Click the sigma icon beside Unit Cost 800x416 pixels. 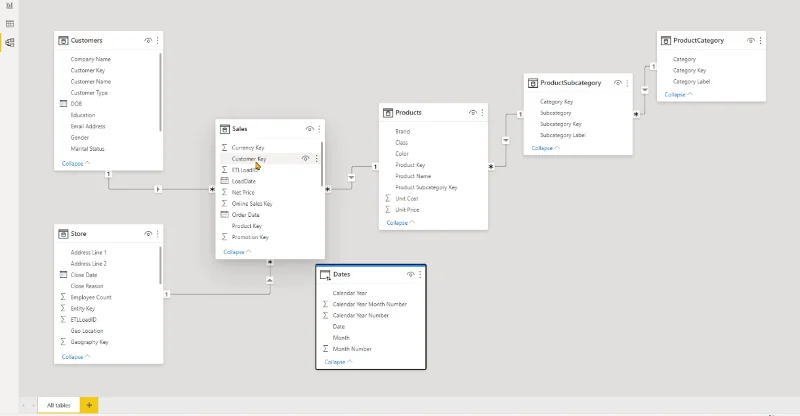388,199
